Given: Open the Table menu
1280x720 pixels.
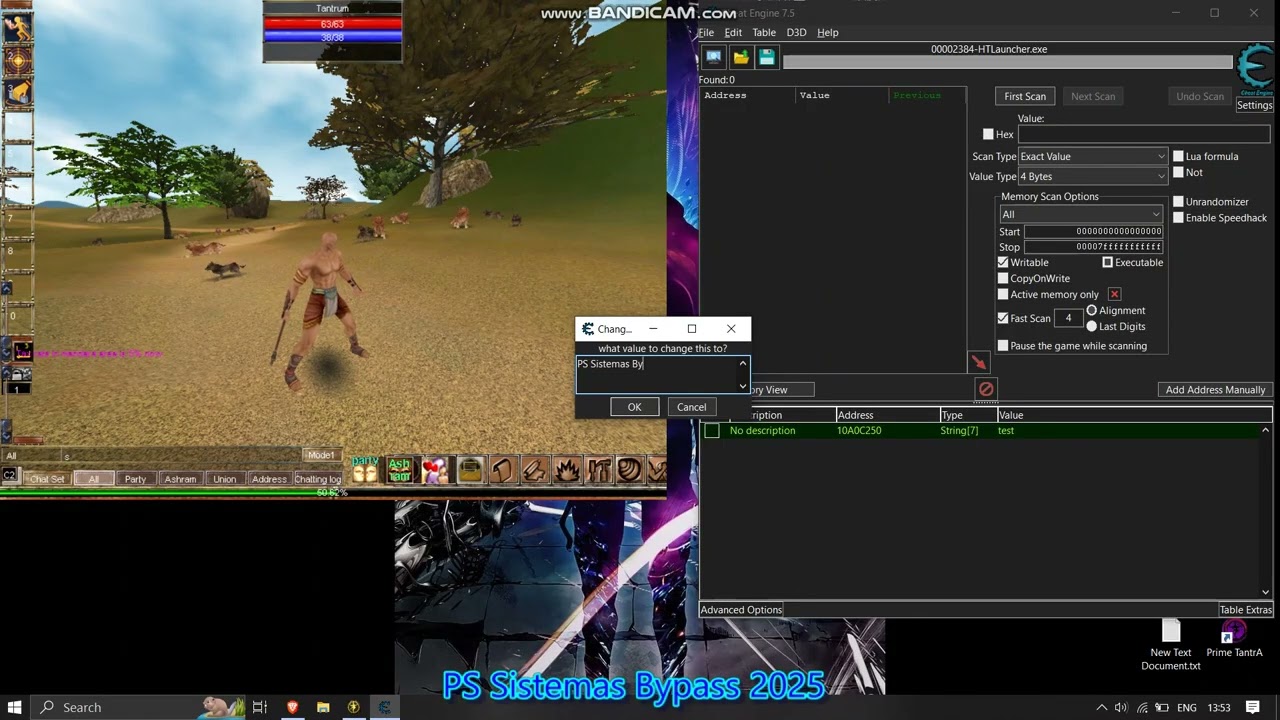Looking at the screenshot, I should 764,32.
